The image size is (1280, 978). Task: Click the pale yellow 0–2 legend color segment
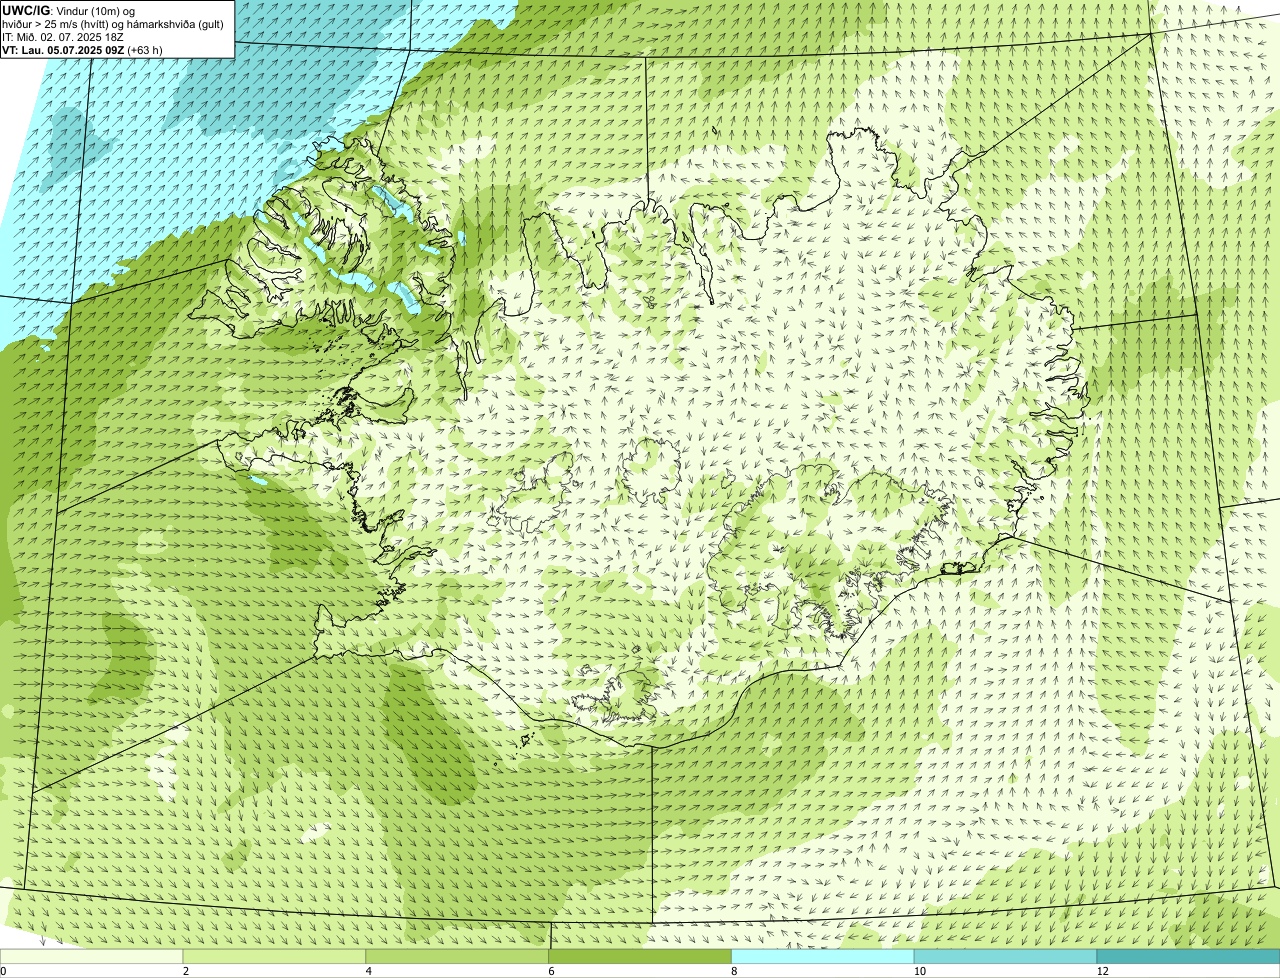(92, 957)
